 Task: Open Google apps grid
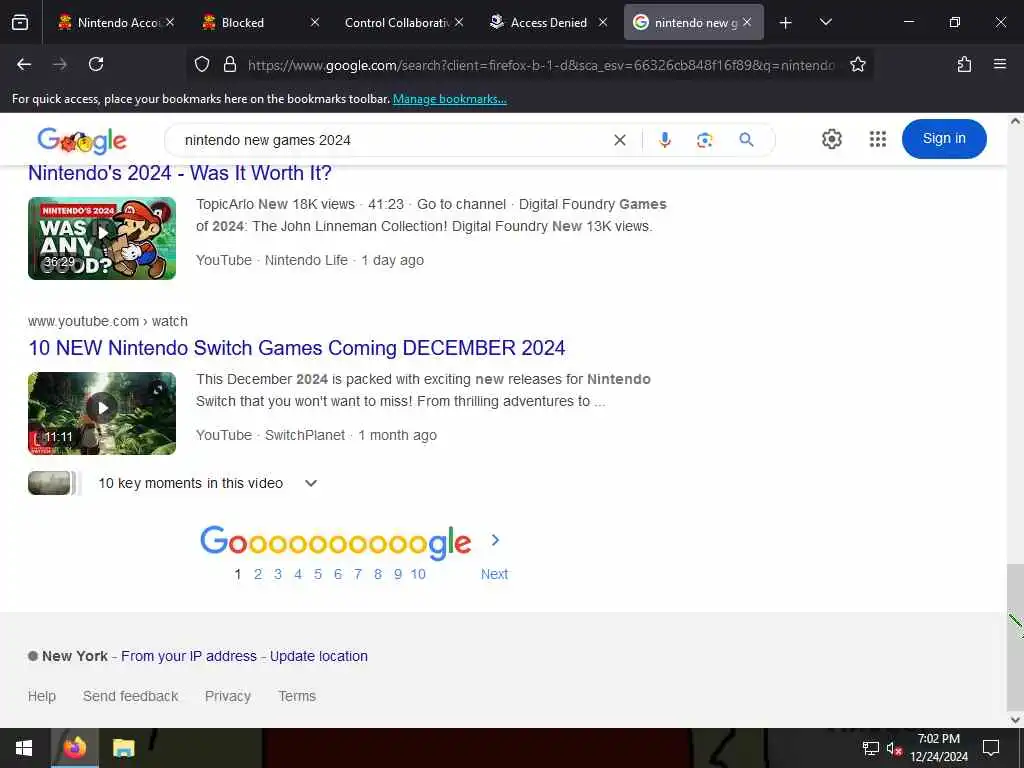point(878,139)
